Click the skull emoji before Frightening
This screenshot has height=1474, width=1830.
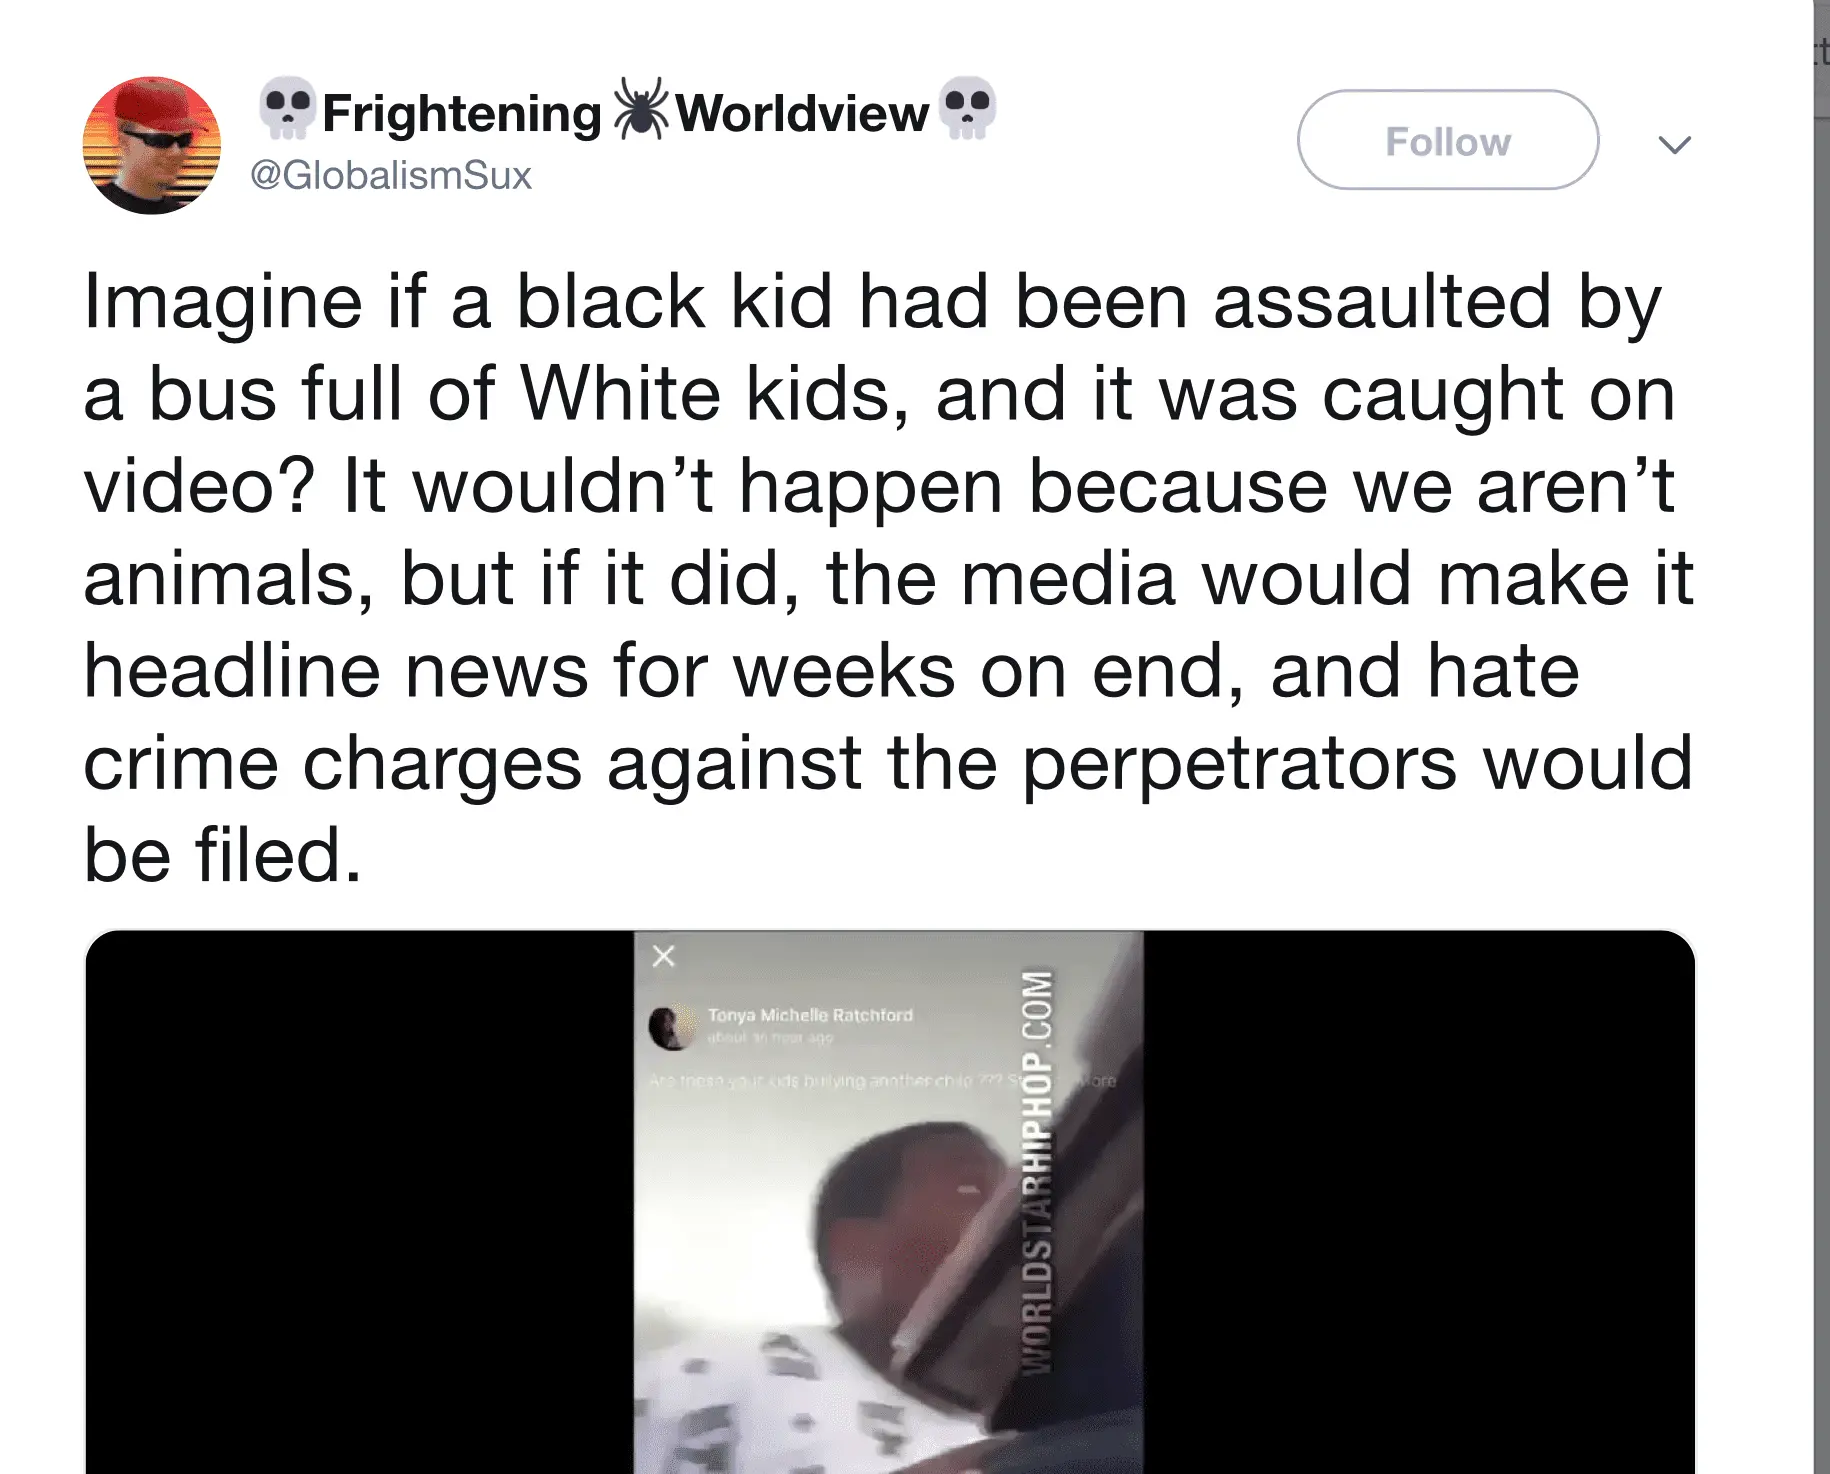coord(287,109)
